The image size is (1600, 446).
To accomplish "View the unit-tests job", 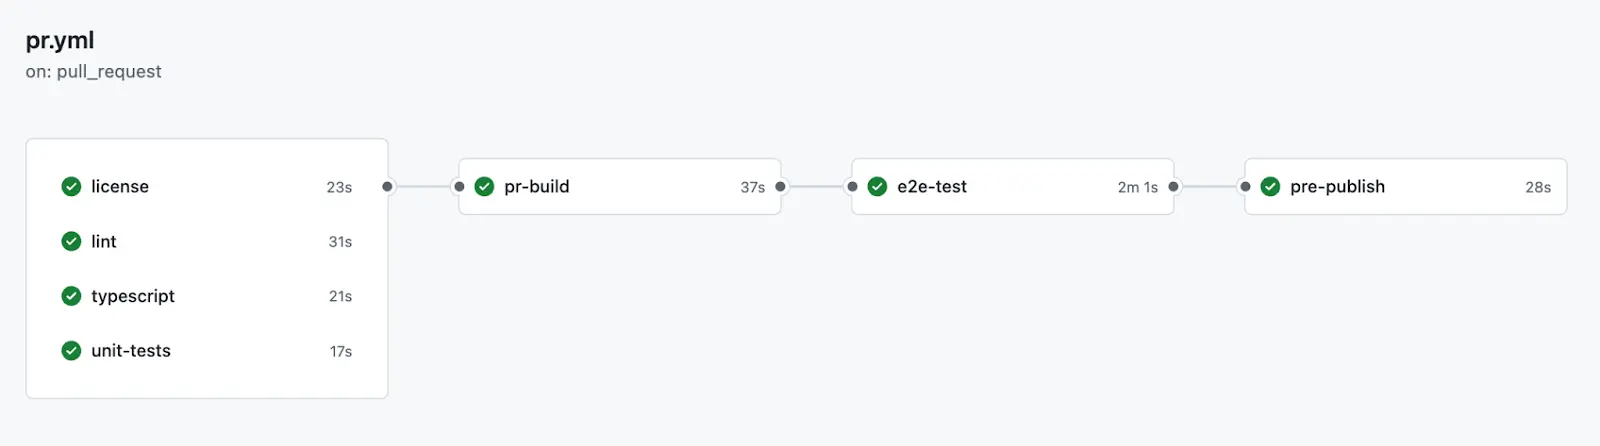I will [x=206, y=351].
